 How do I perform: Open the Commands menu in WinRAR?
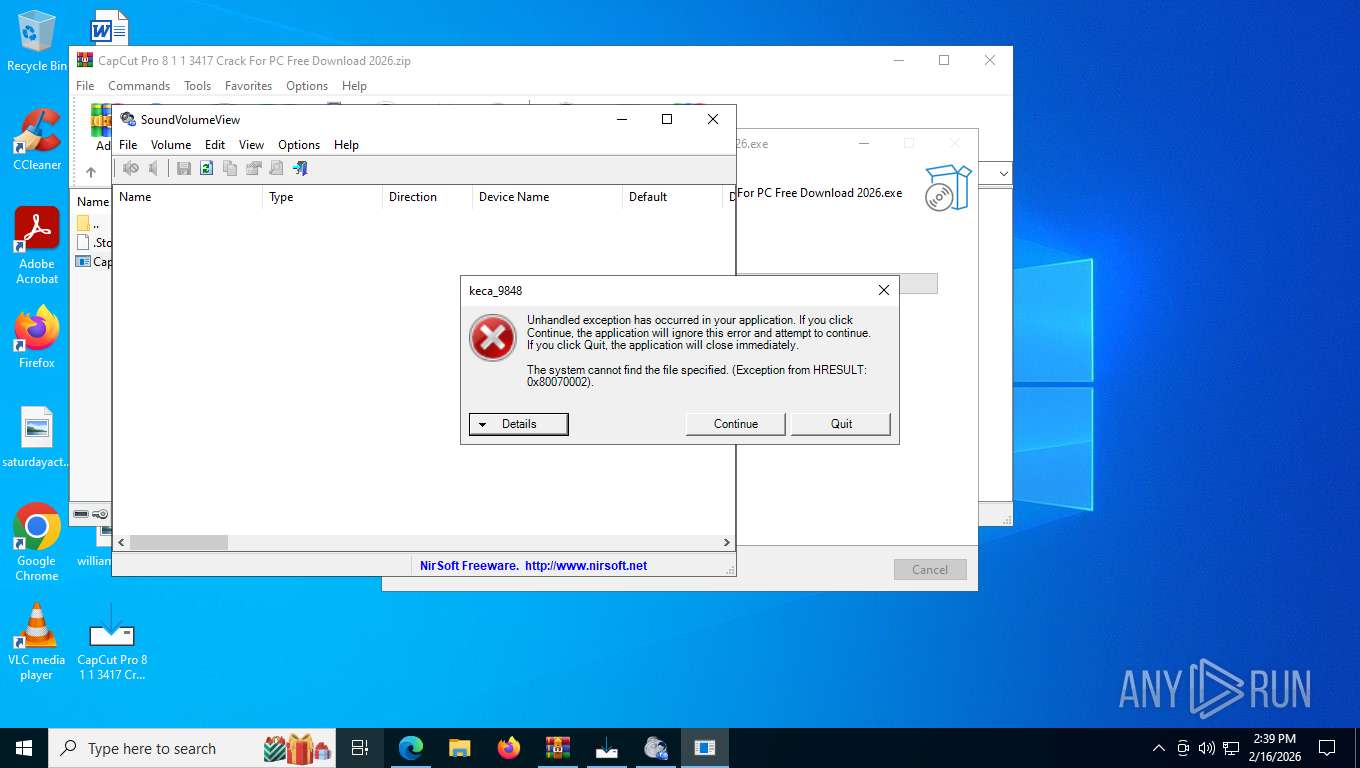(x=139, y=86)
